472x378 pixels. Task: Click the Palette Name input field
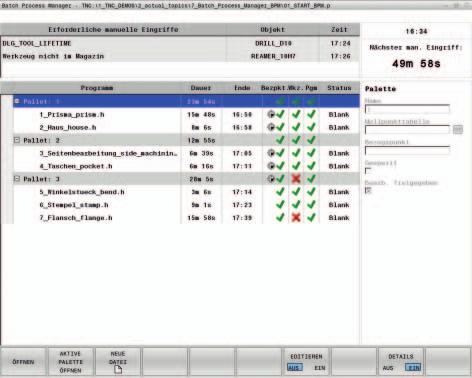pos(407,109)
